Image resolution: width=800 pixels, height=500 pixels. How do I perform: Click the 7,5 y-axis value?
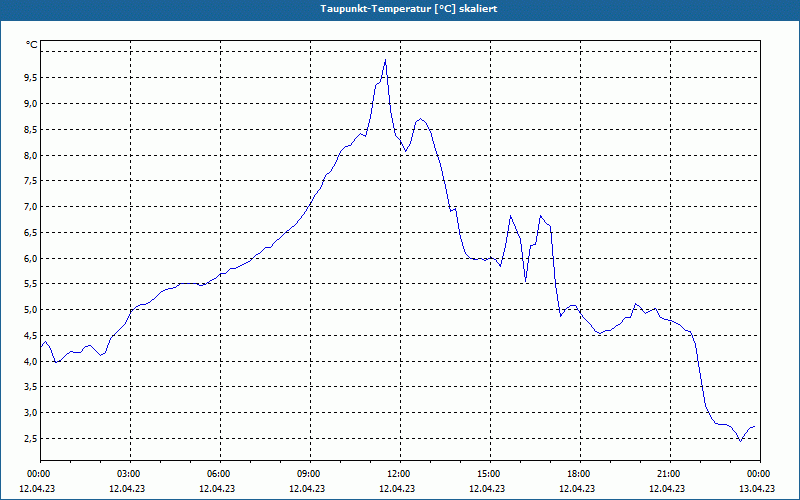(x=31, y=181)
